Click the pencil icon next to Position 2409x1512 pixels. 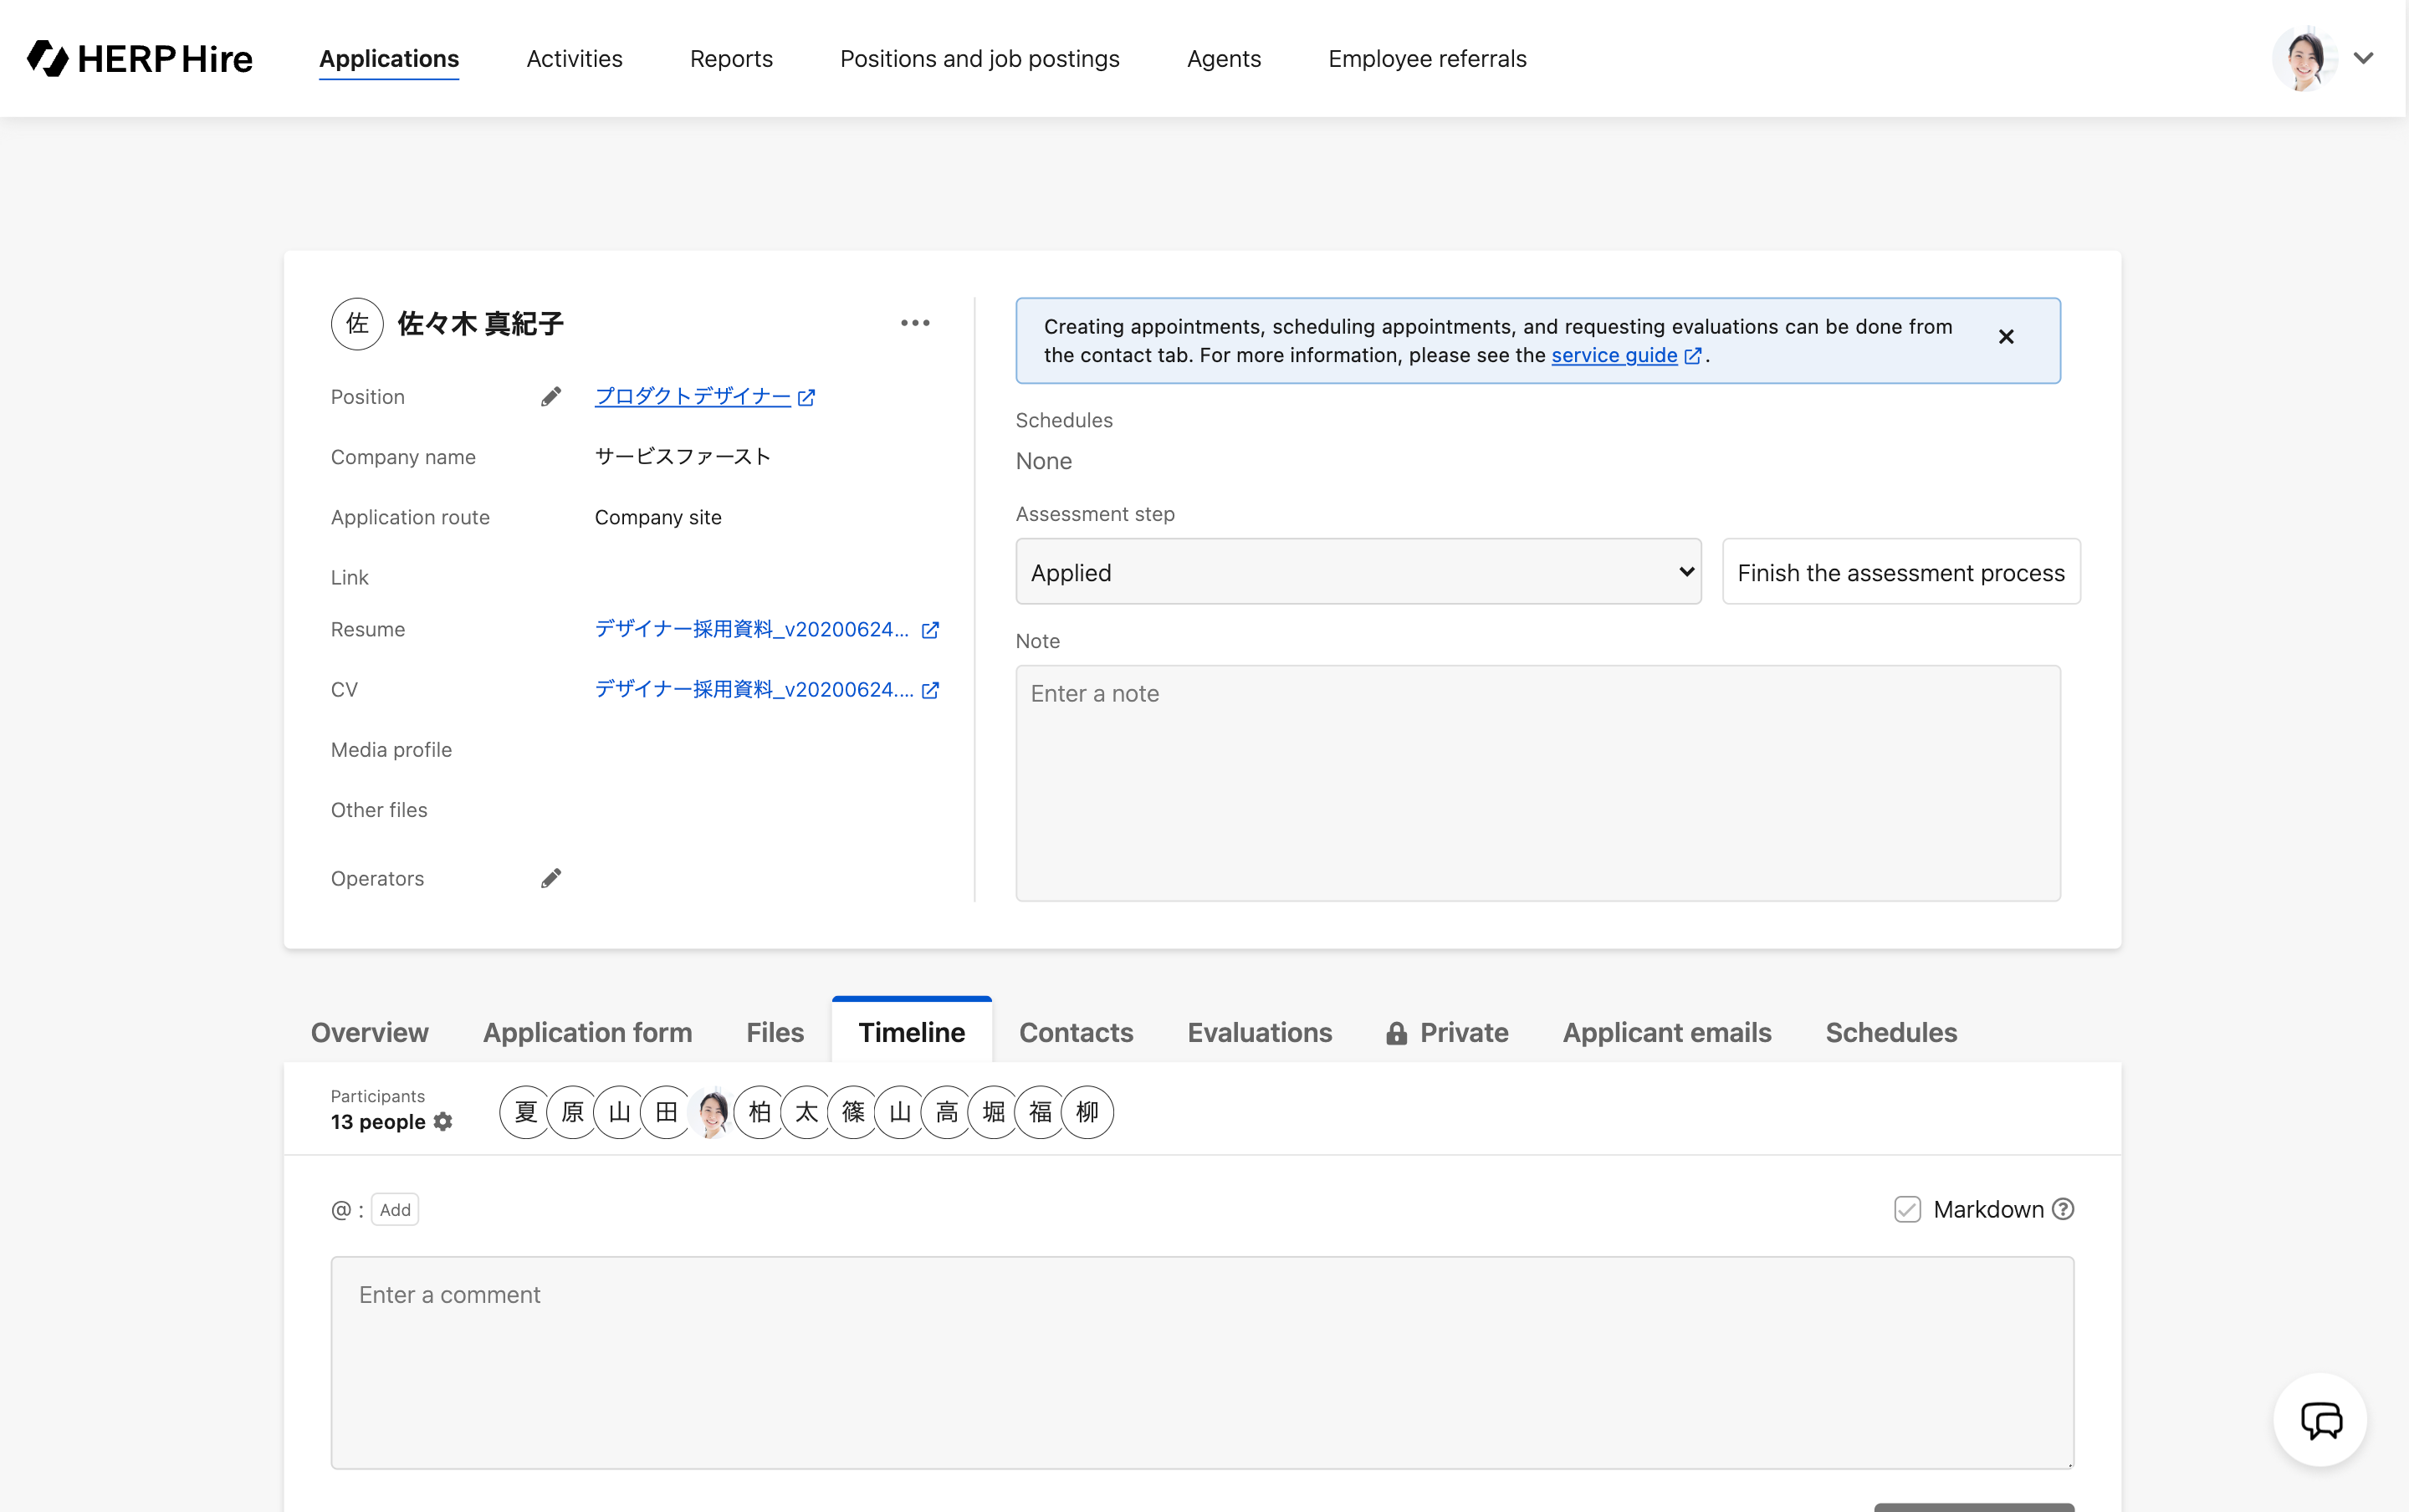pyautogui.click(x=551, y=397)
